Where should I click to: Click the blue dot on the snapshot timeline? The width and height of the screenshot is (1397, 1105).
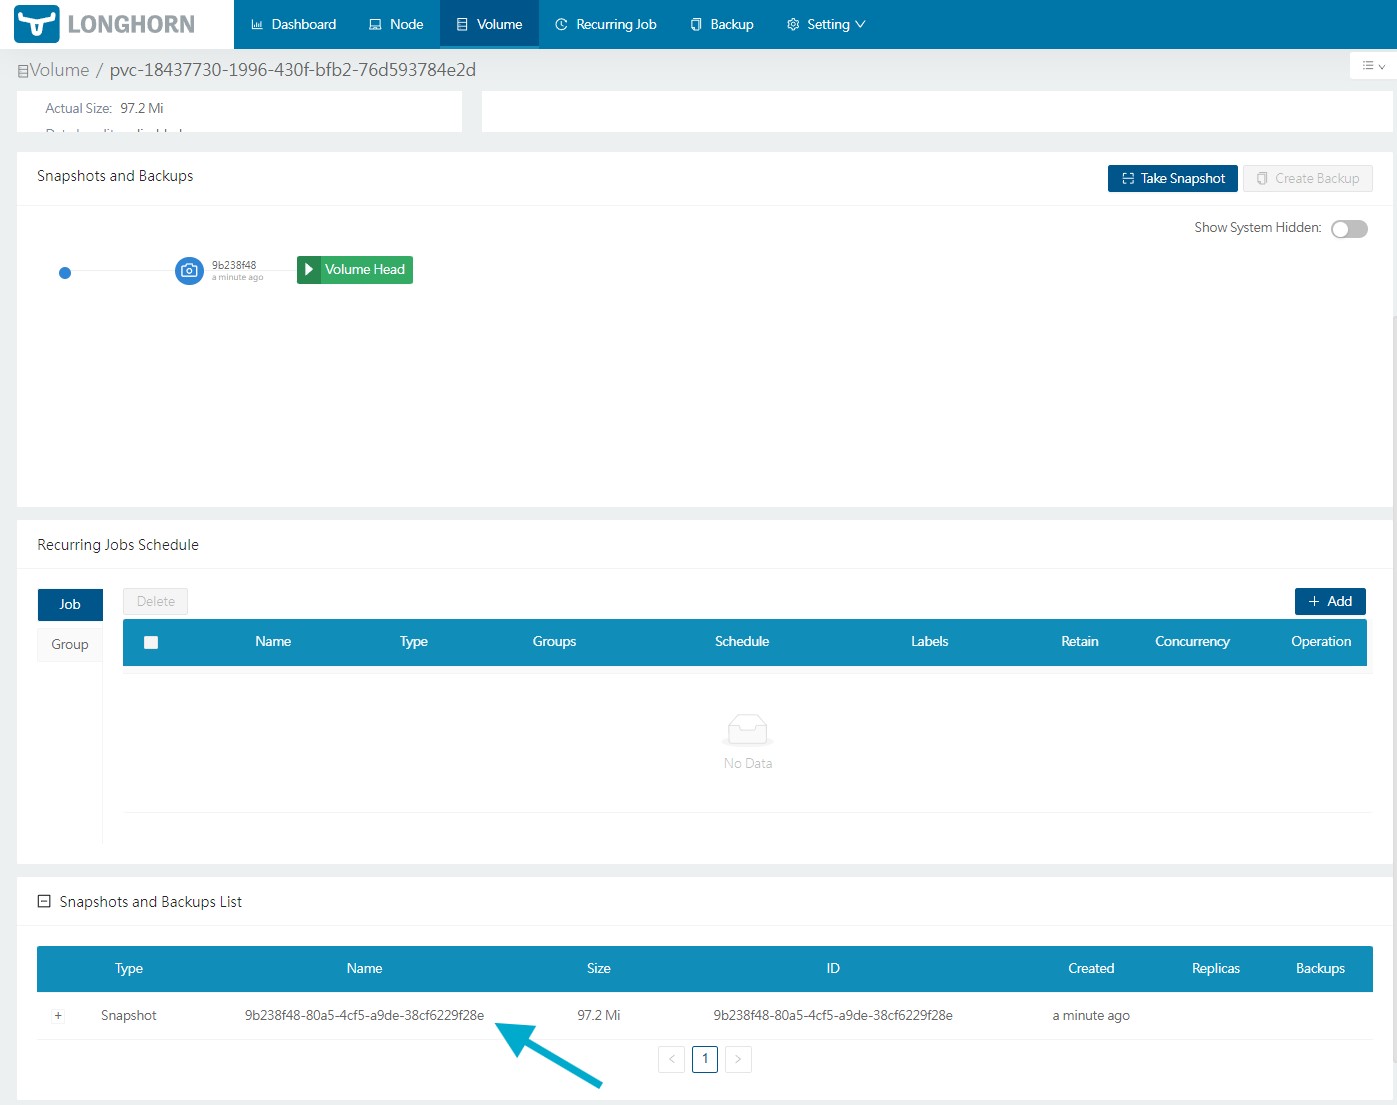(65, 272)
